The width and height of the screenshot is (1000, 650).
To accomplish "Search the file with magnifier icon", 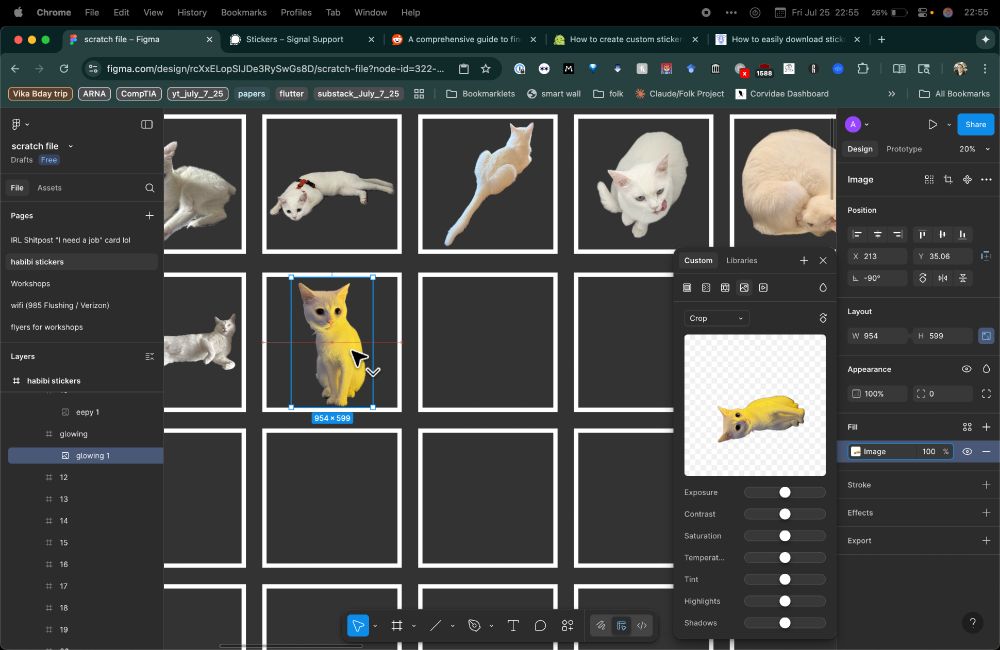I will (x=149, y=188).
